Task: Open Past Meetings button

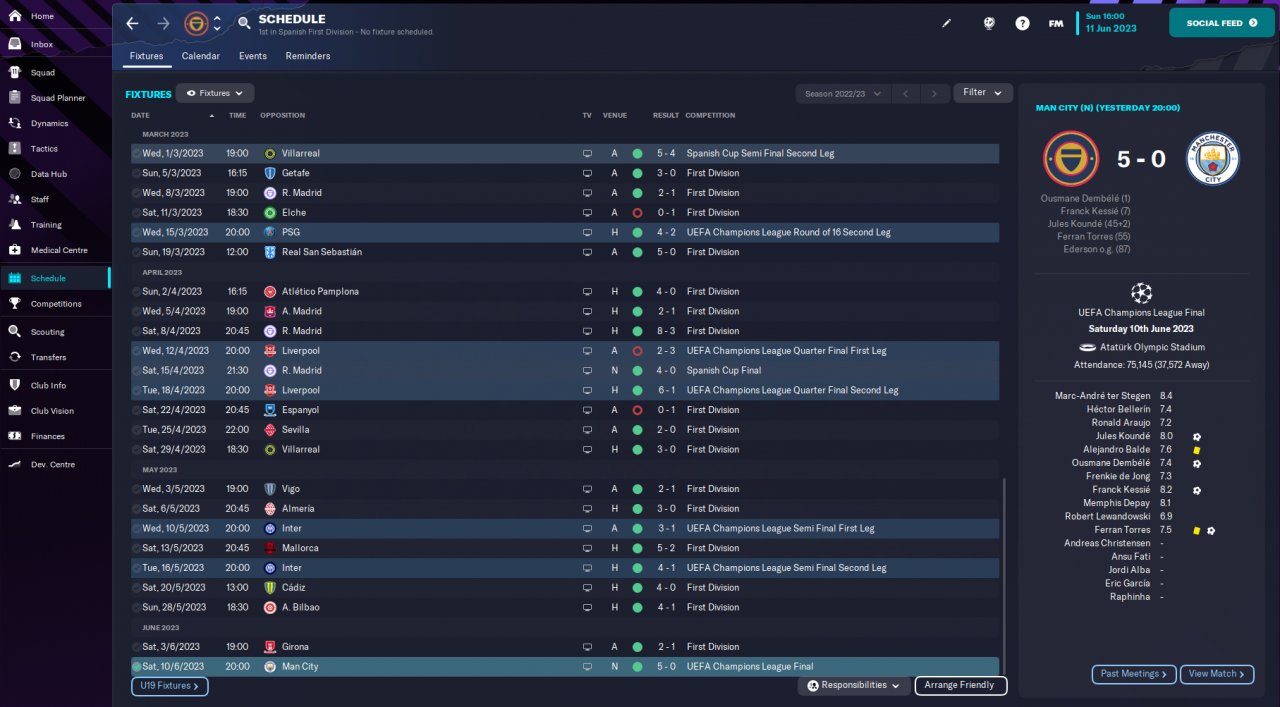Action: (x=1134, y=674)
